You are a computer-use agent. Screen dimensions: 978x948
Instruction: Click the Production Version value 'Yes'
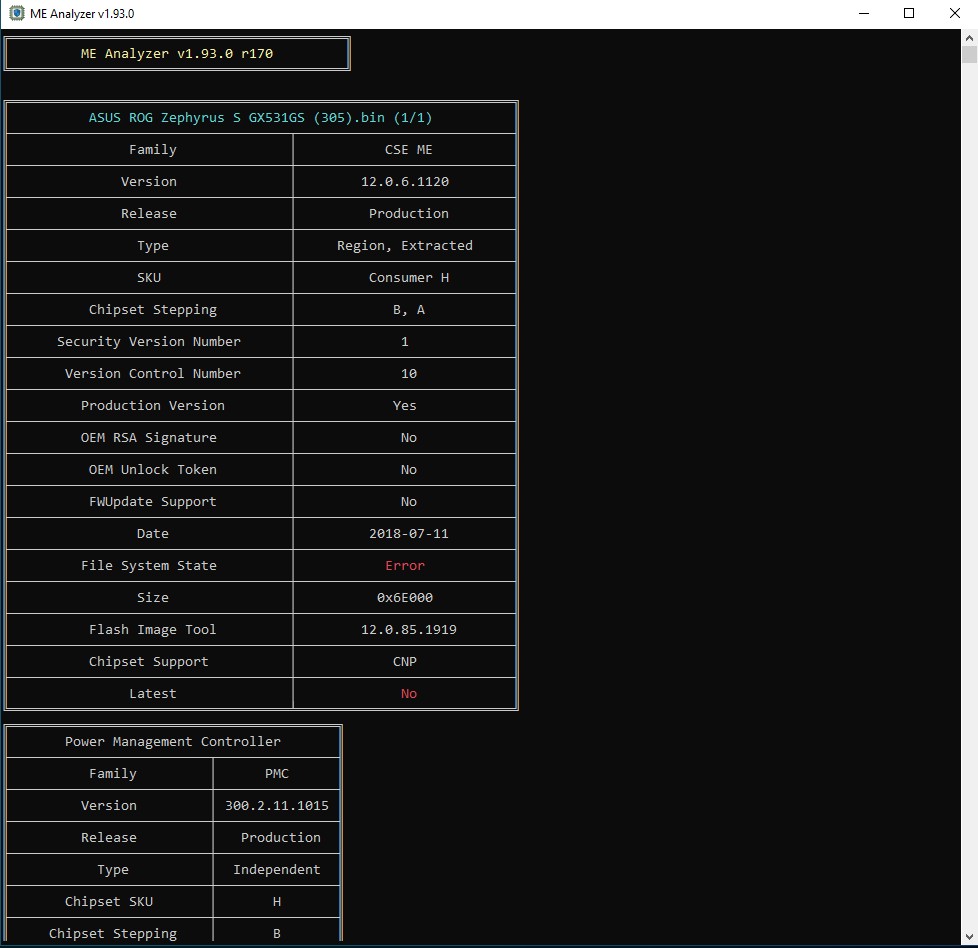(405, 405)
